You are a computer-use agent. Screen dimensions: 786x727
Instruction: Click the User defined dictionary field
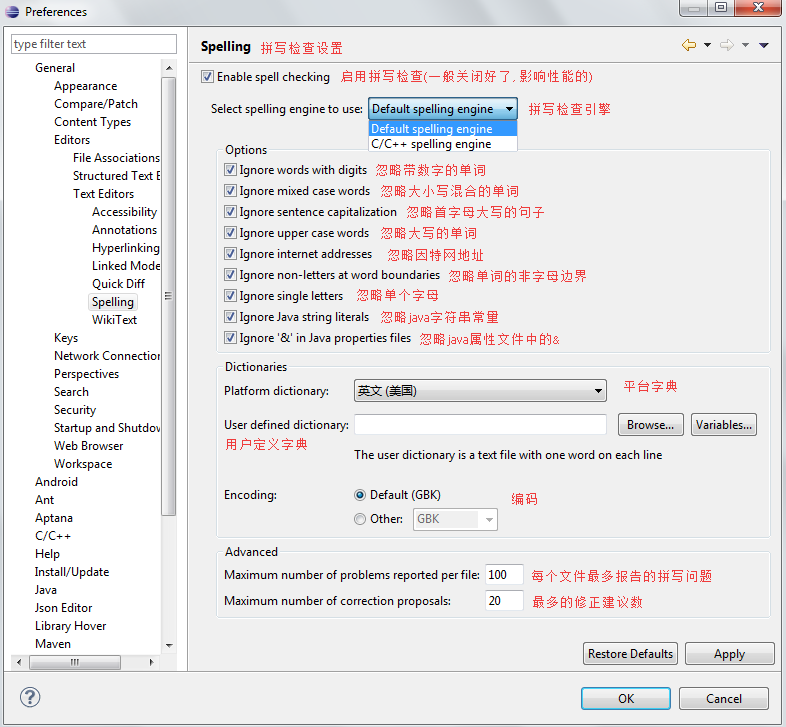[480, 425]
